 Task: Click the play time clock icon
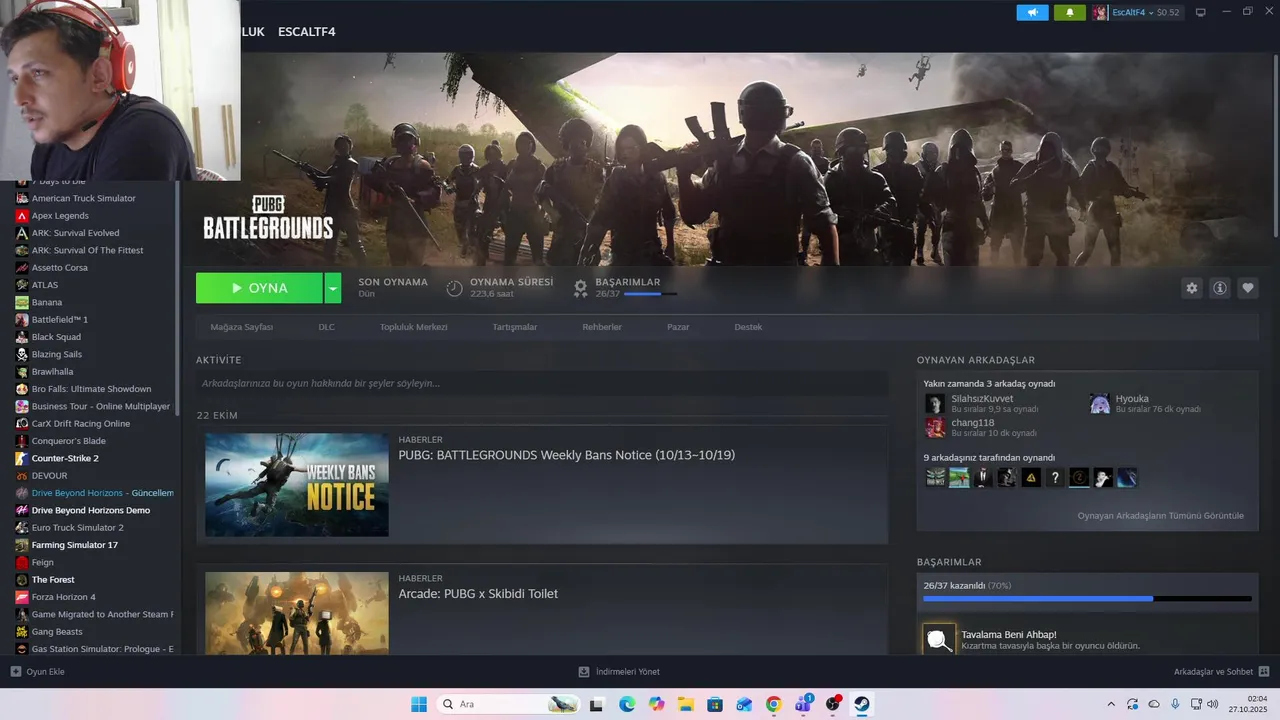(x=454, y=288)
